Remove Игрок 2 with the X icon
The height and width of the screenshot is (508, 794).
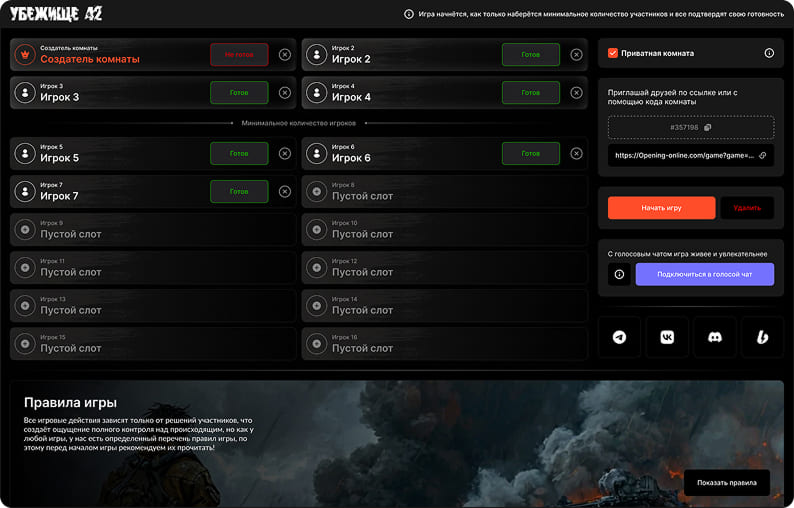[577, 55]
